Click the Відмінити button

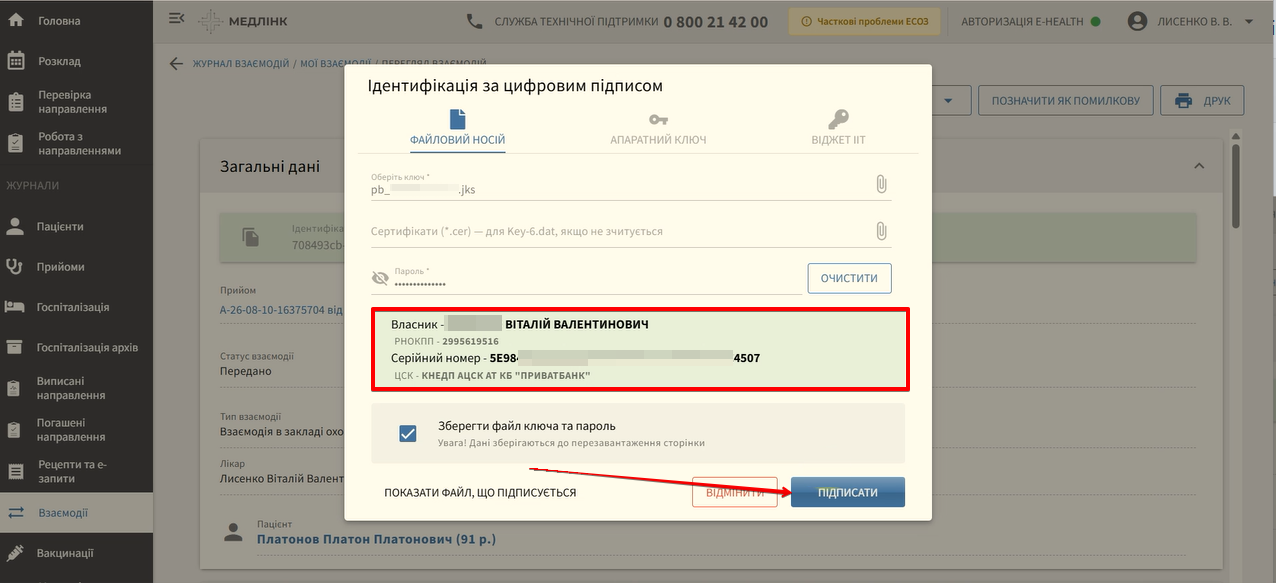pyautogui.click(x=734, y=492)
